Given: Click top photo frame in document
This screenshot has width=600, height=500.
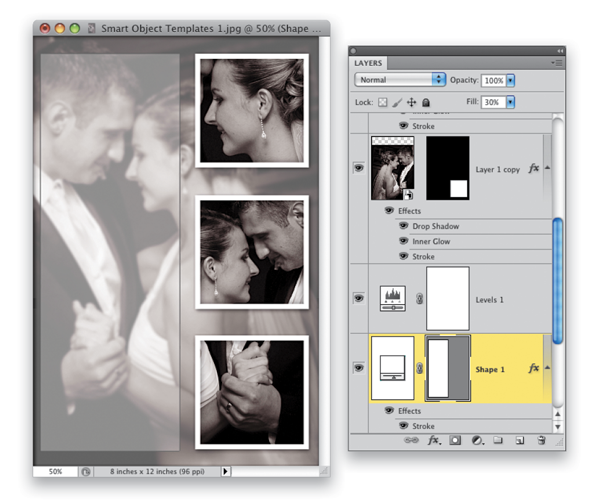Looking at the screenshot, I should coord(252,111).
